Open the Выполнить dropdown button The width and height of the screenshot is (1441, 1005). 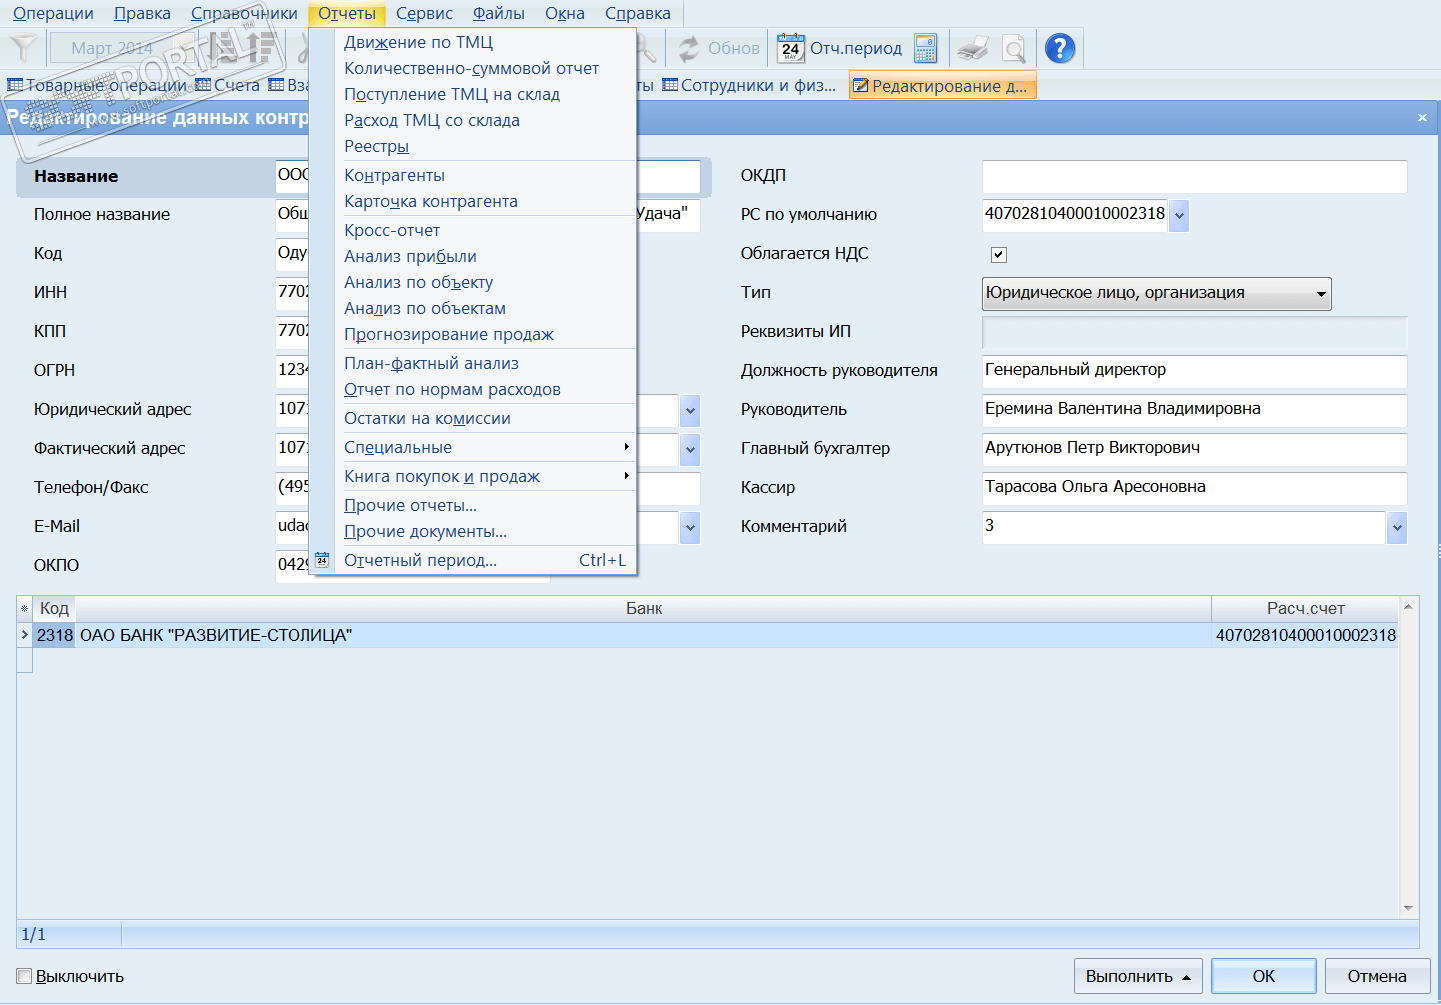click(x=1138, y=976)
